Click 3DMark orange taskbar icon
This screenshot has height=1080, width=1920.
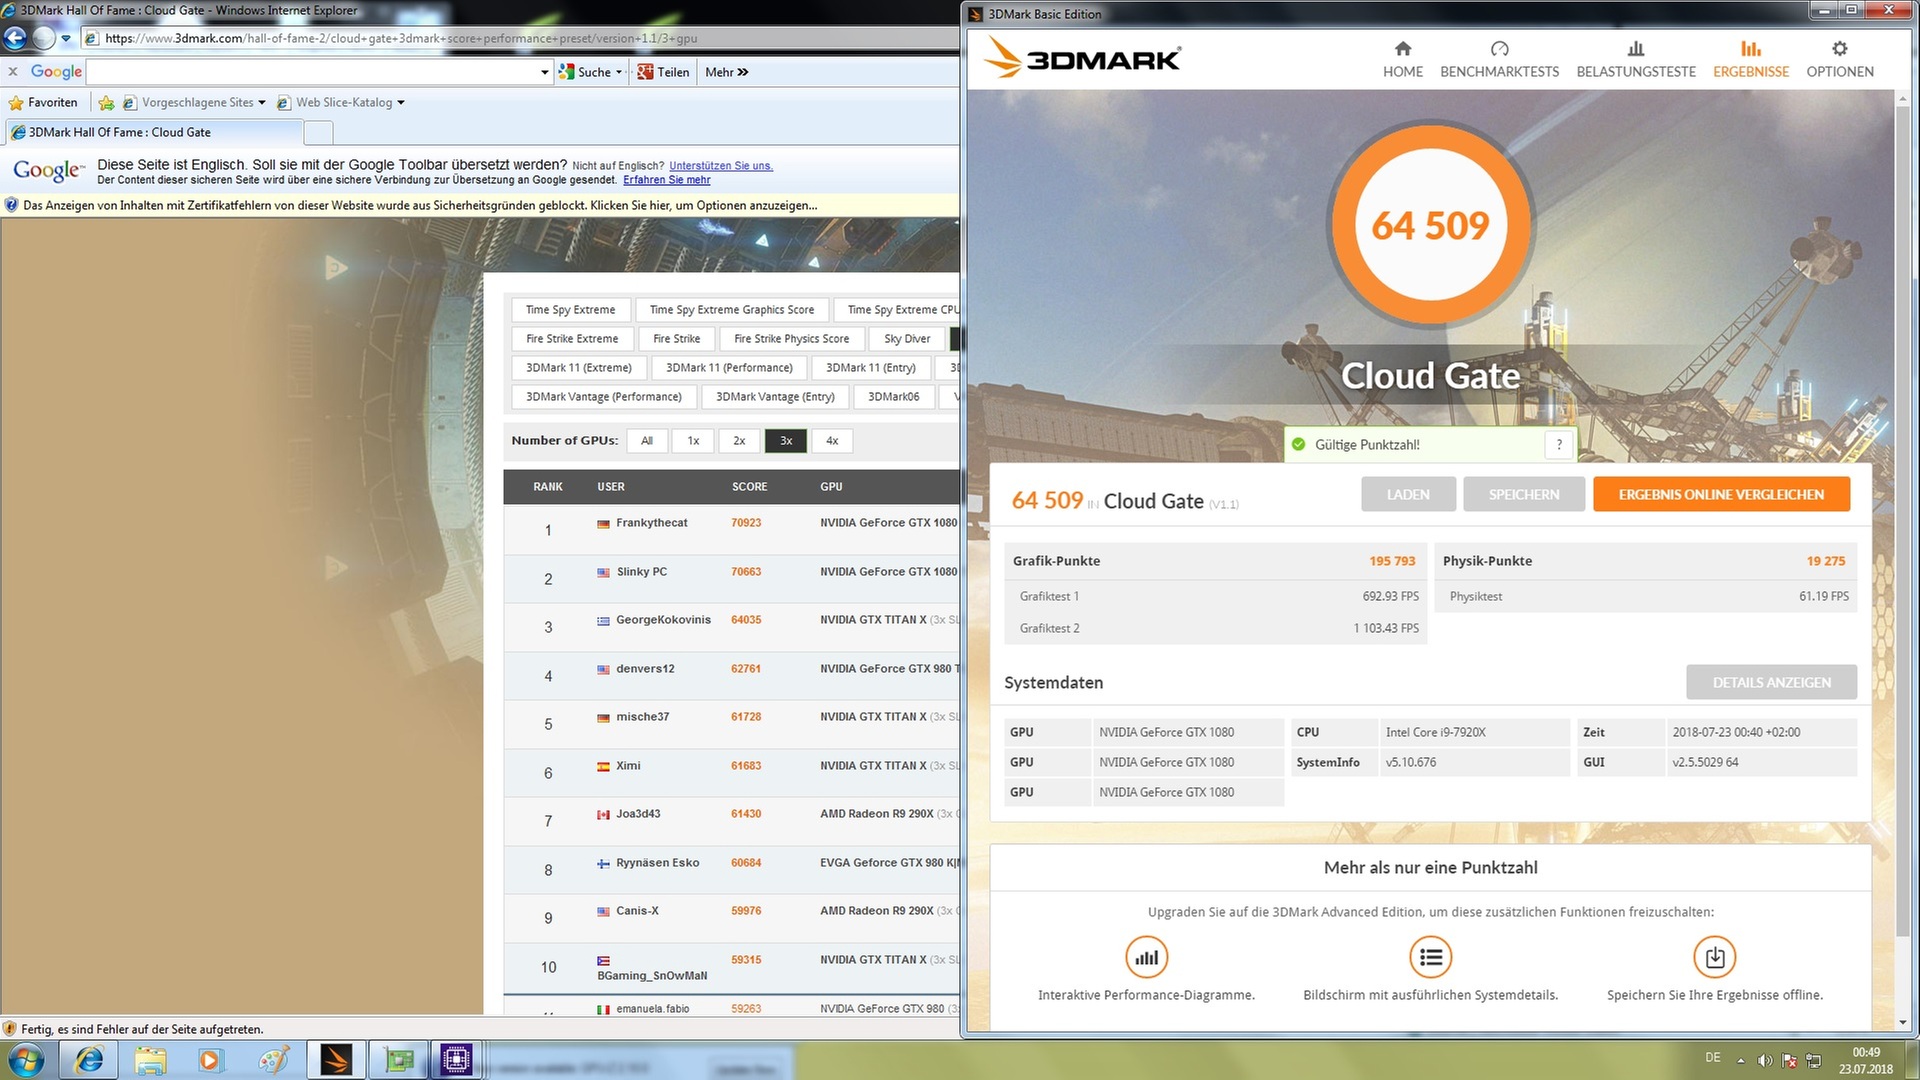click(335, 1060)
